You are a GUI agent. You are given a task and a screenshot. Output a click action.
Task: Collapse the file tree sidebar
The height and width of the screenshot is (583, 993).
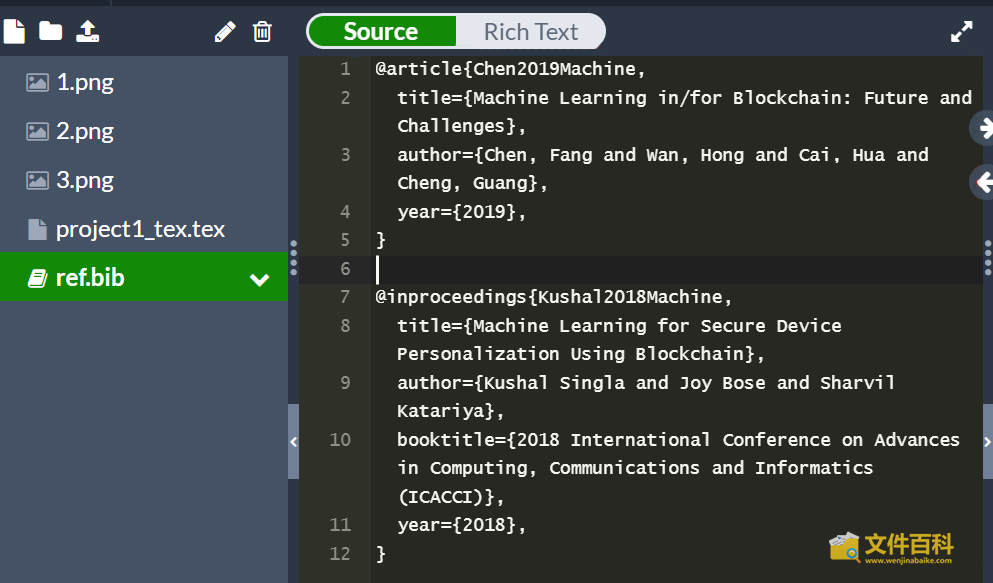pos(293,441)
